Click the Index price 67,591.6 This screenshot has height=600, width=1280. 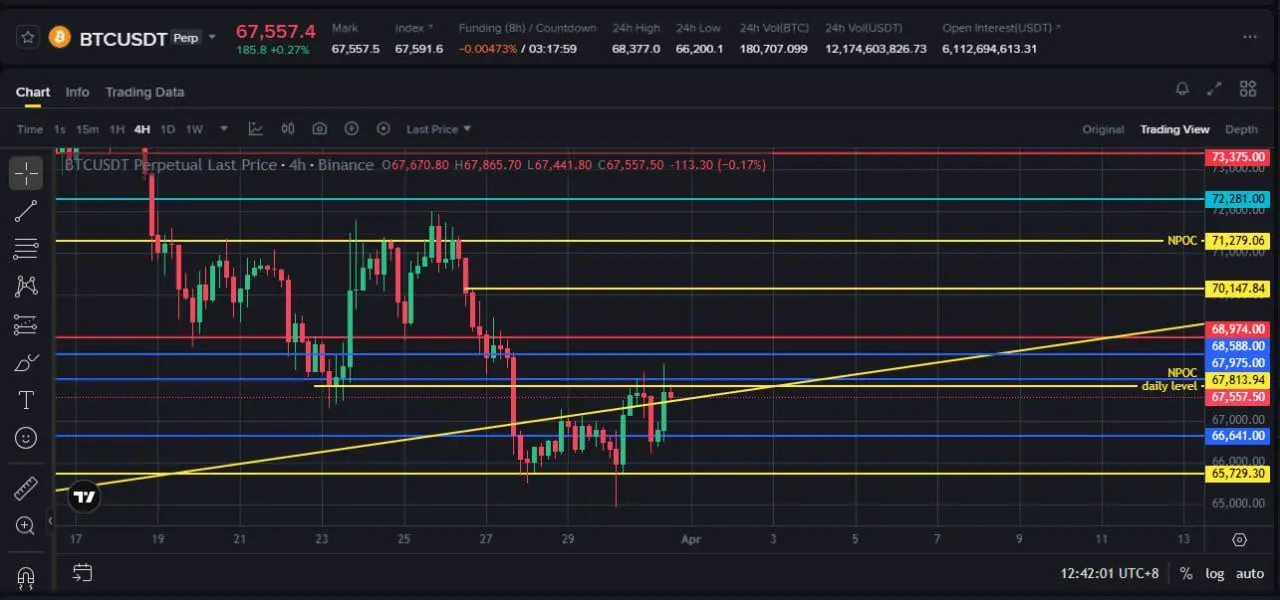tap(419, 48)
